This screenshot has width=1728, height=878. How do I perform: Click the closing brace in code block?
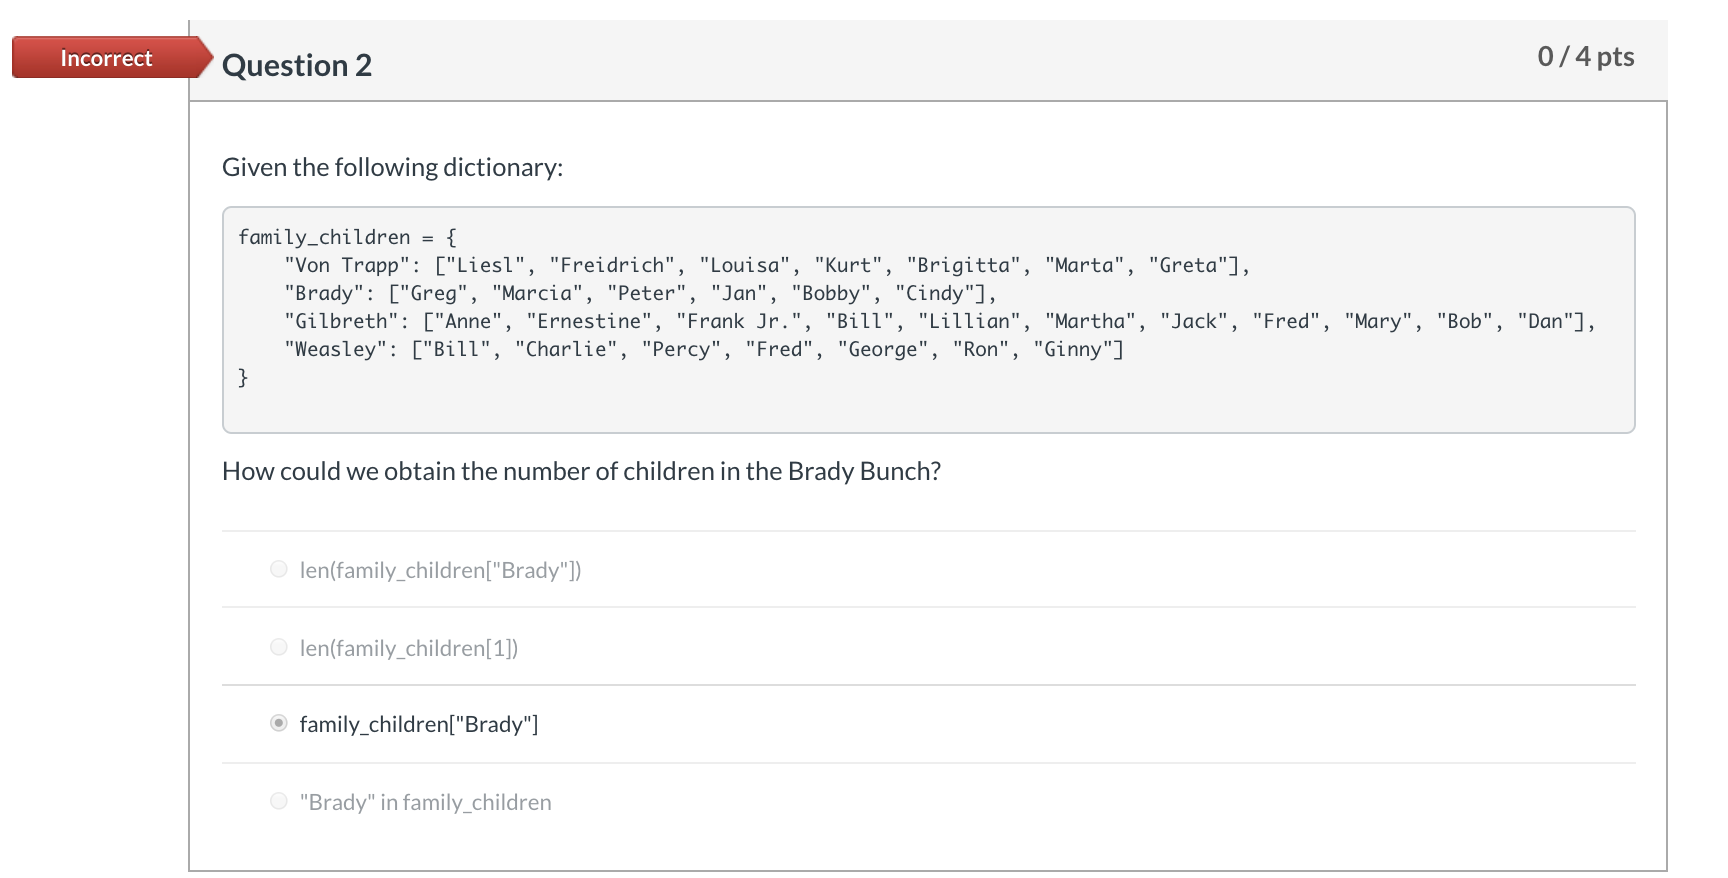[x=243, y=377]
